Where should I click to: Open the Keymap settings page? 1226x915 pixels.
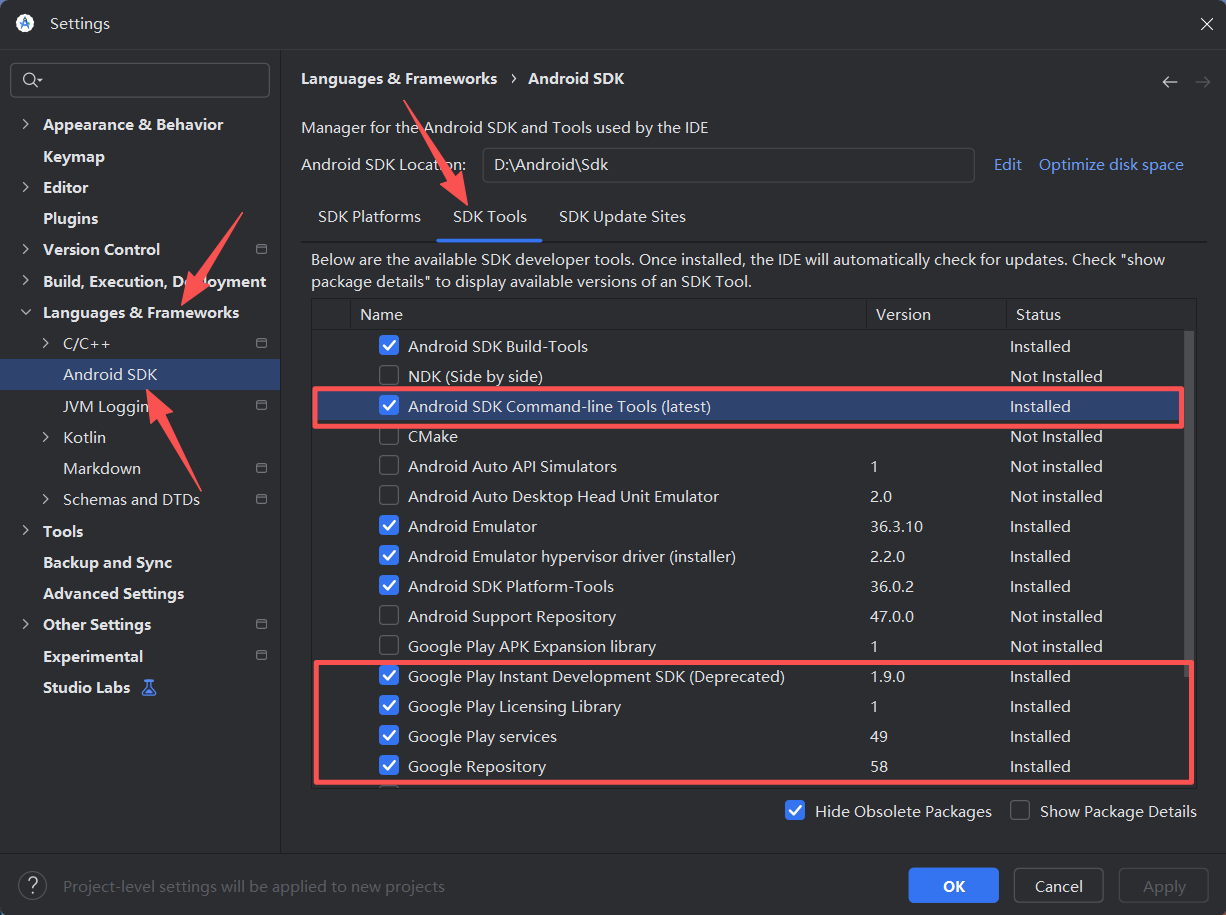point(74,156)
